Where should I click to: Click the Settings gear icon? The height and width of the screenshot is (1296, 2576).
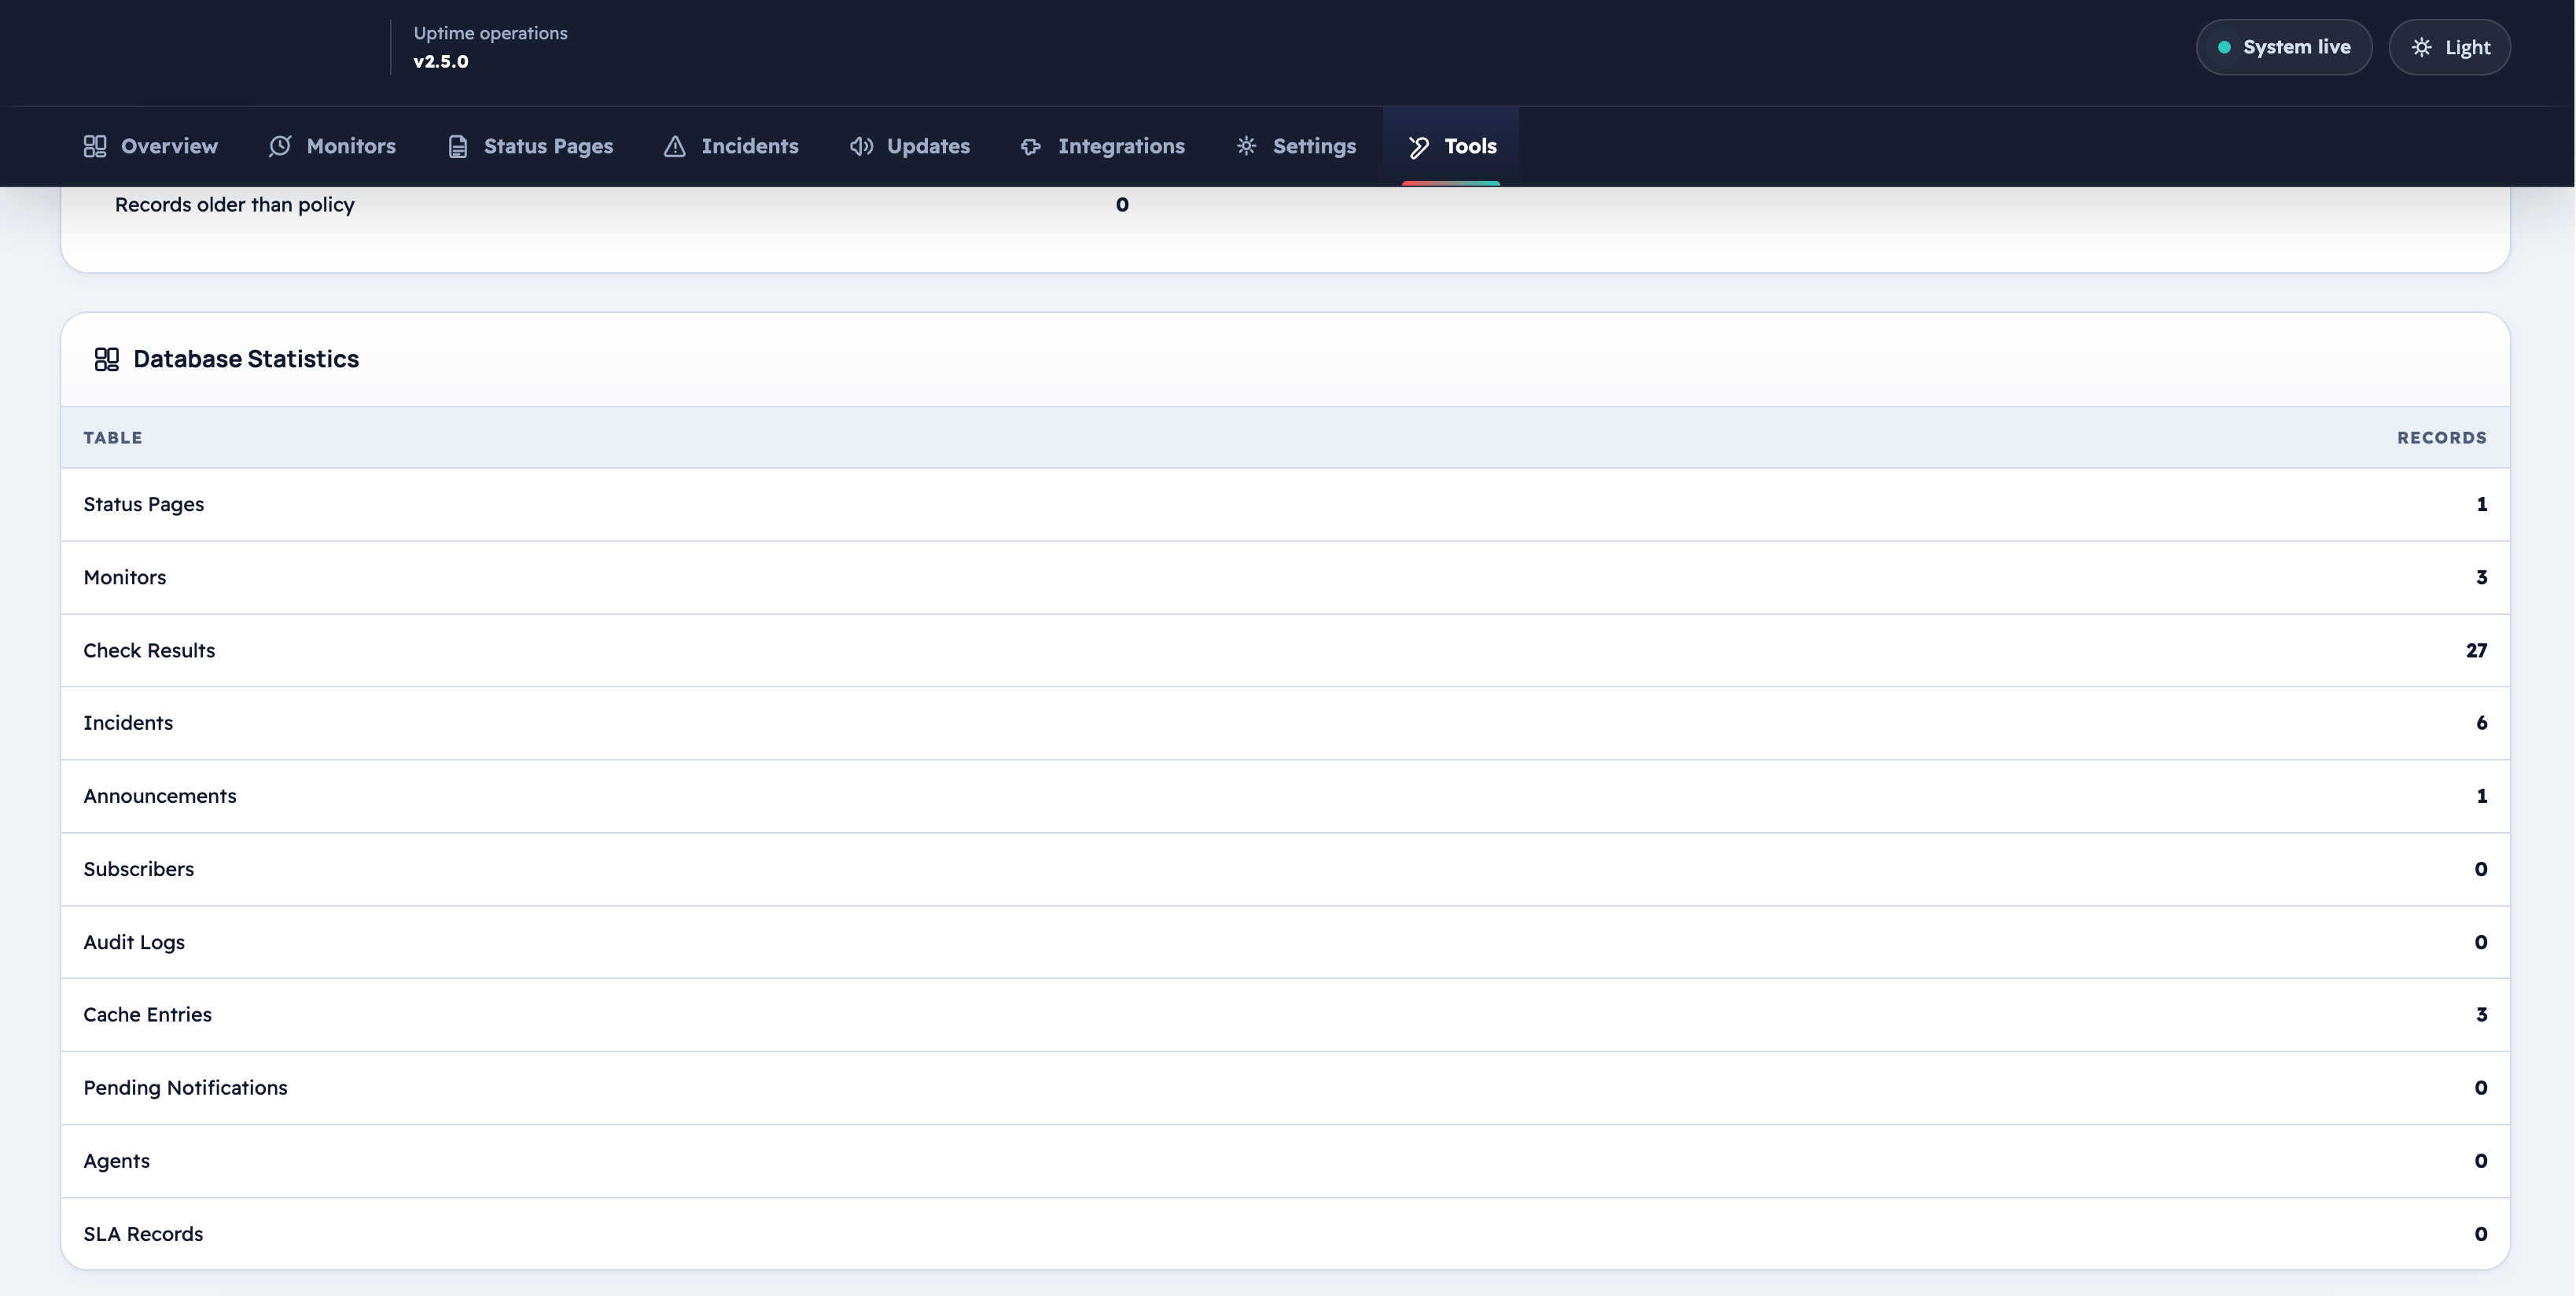pyautogui.click(x=1246, y=146)
